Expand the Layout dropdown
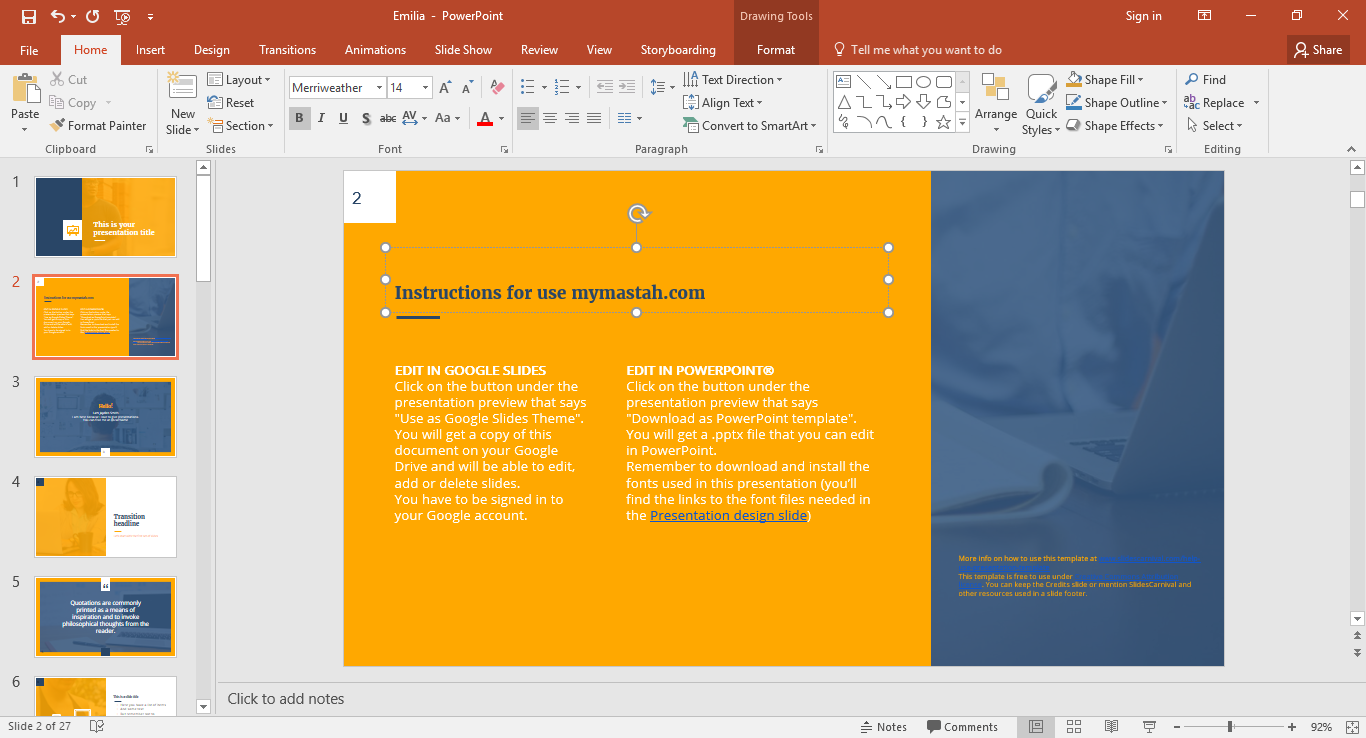This screenshot has height=738, width=1366. [x=239, y=80]
